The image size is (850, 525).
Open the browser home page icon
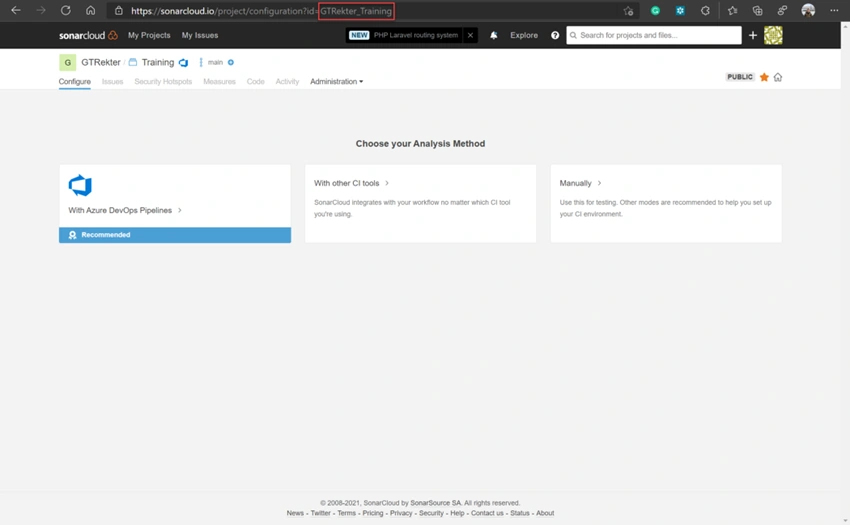91,10
